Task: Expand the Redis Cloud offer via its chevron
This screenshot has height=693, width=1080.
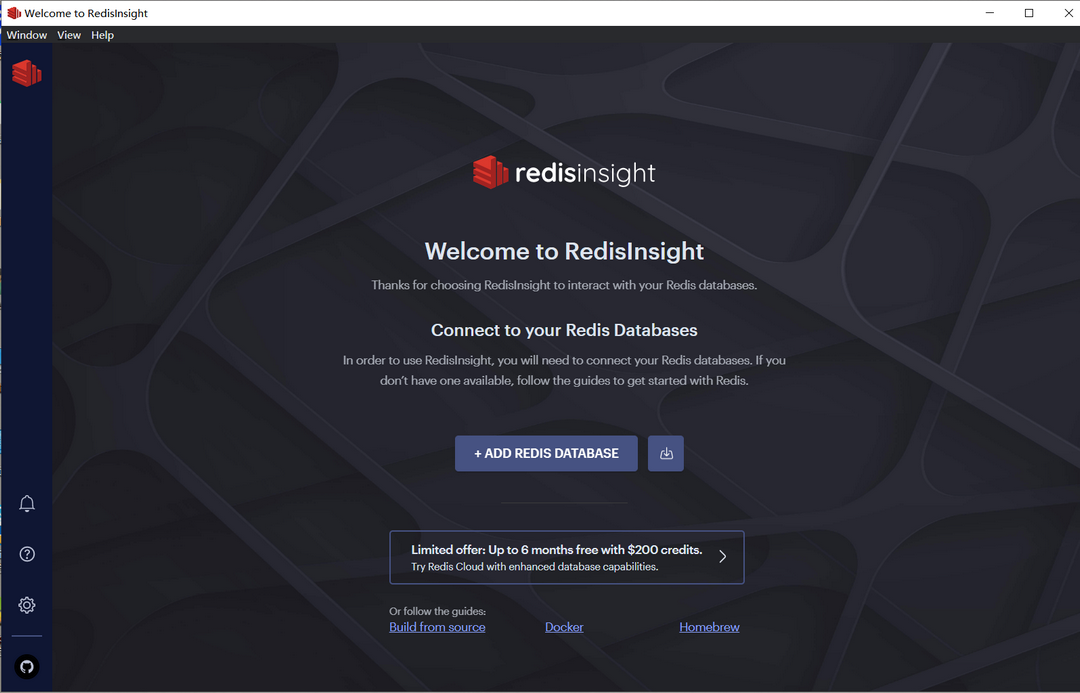Action: click(722, 556)
